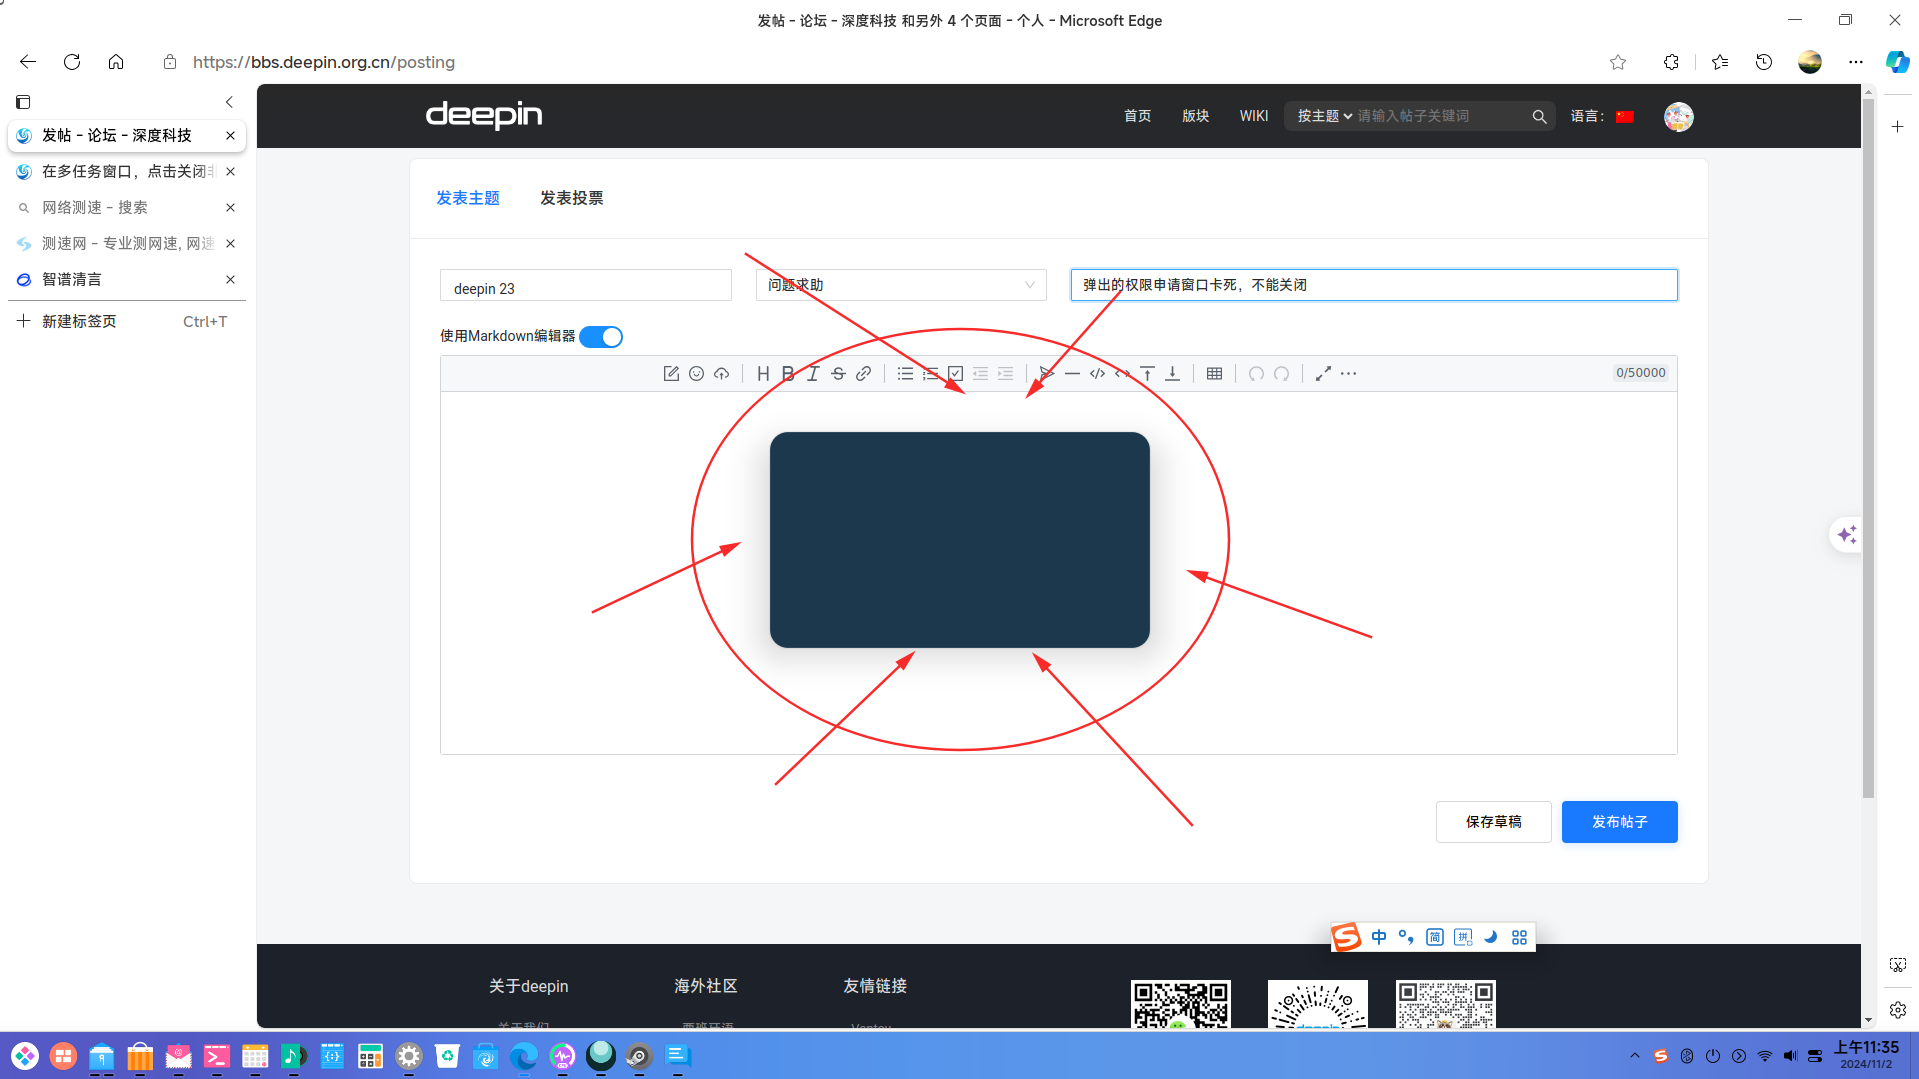1919x1079 pixels.
Task: Change the forum language via flag
Action: pos(1625,117)
